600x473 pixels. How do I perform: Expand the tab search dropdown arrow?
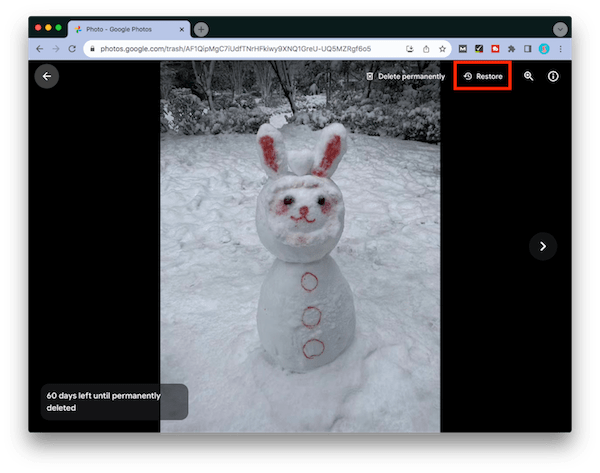coord(559,29)
